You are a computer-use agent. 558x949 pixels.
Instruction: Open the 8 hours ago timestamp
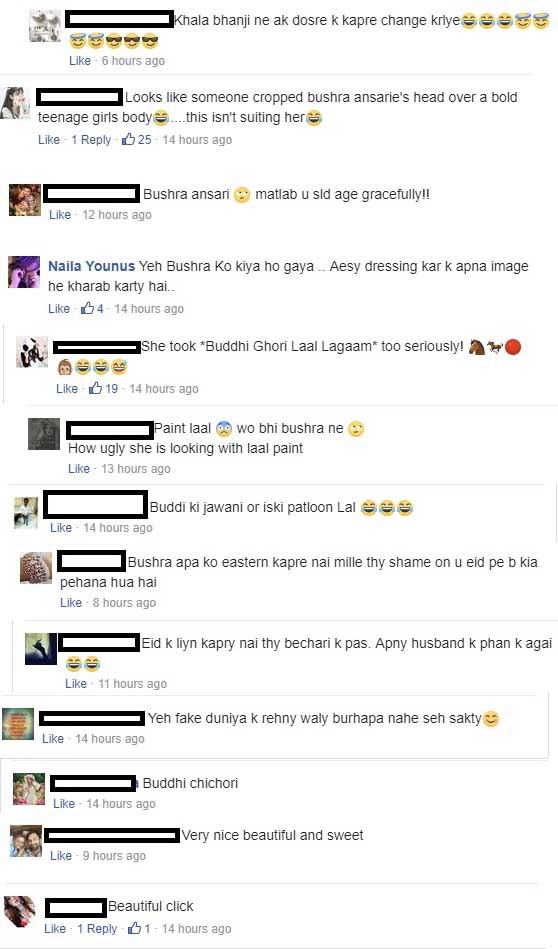pyautogui.click(x=124, y=602)
